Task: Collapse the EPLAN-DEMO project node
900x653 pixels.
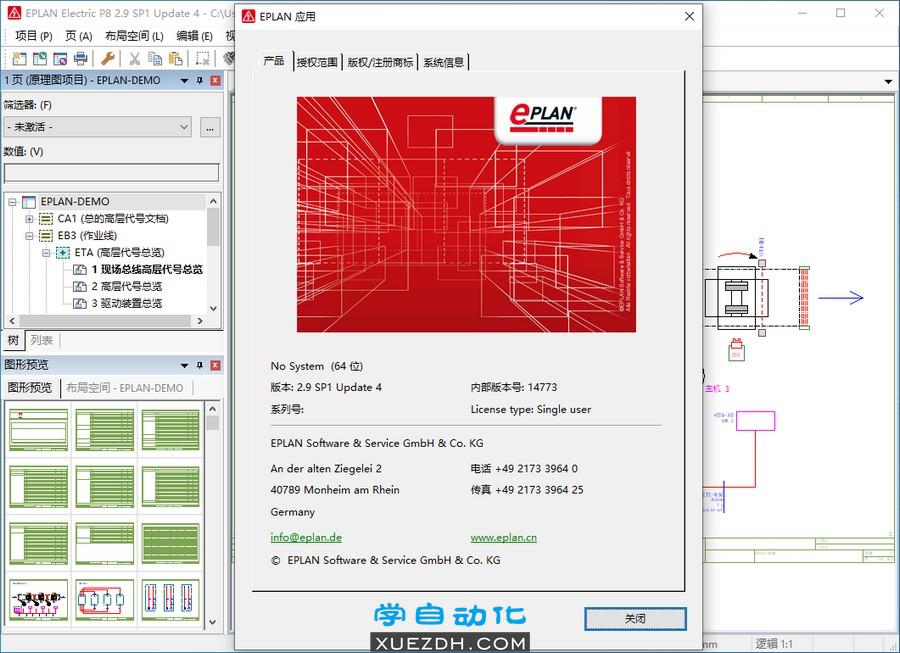Action: tap(12, 202)
